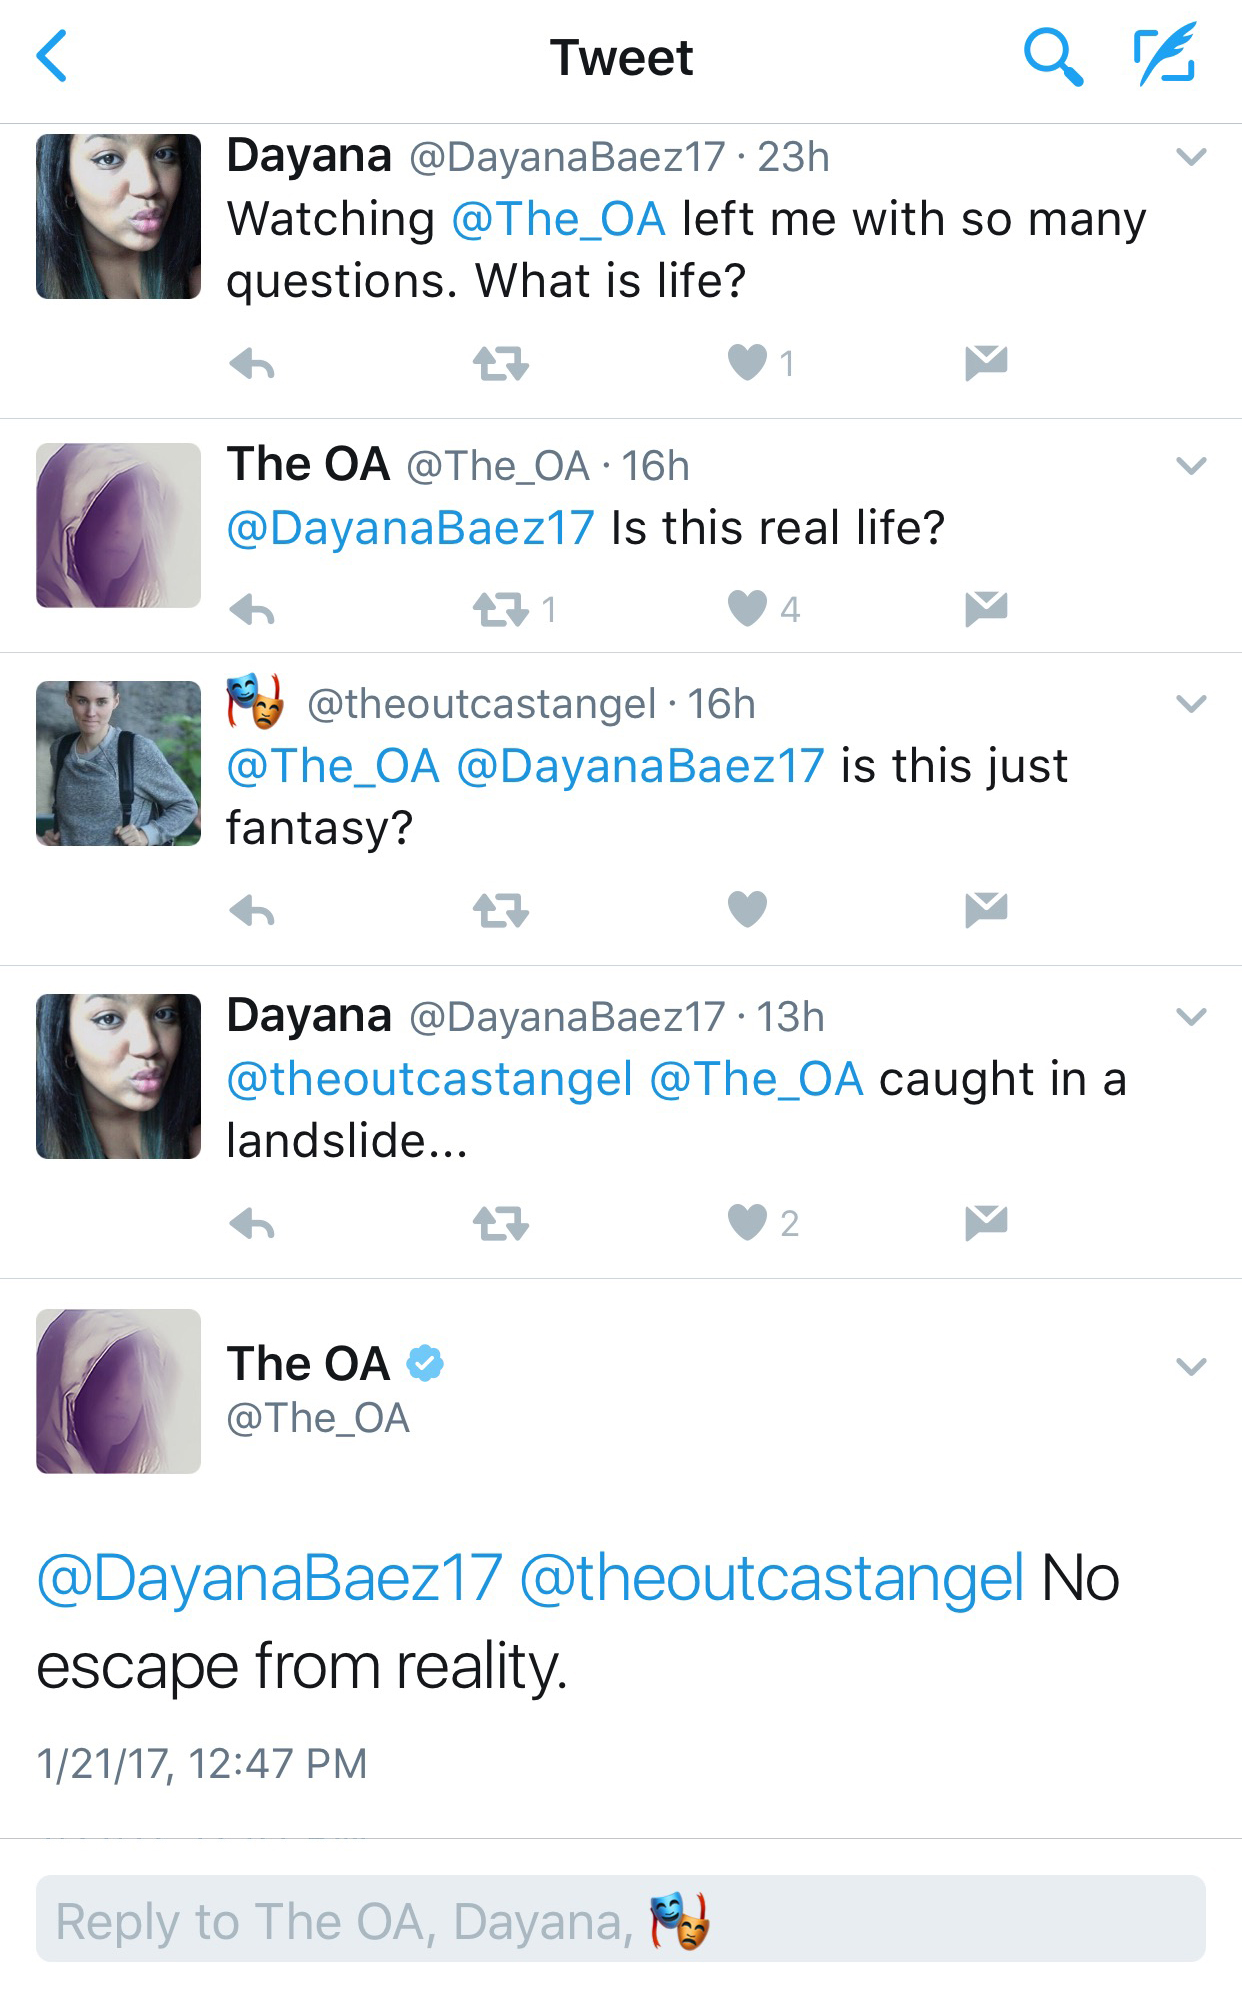1242x2010 pixels.
Task: Tap the back arrow in header
Action: tap(52, 56)
